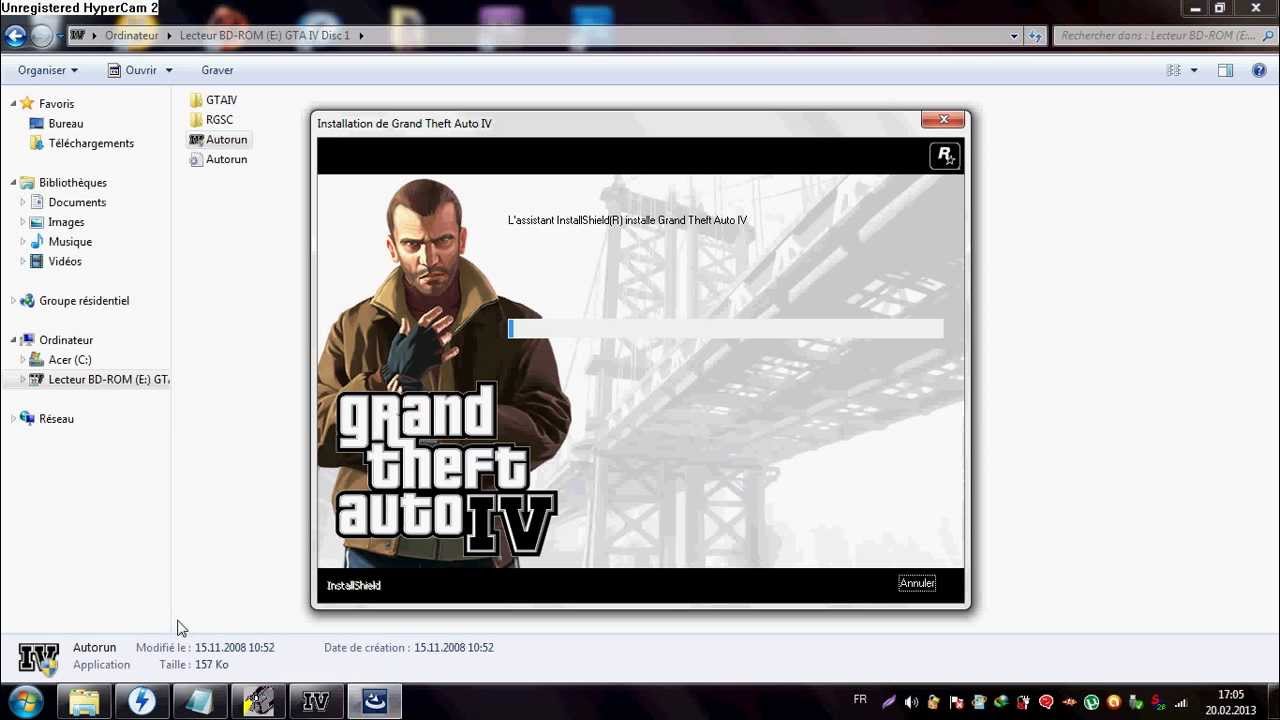1280x720 pixels.
Task: Select Bureau in the navigation pane
Action: 66,123
